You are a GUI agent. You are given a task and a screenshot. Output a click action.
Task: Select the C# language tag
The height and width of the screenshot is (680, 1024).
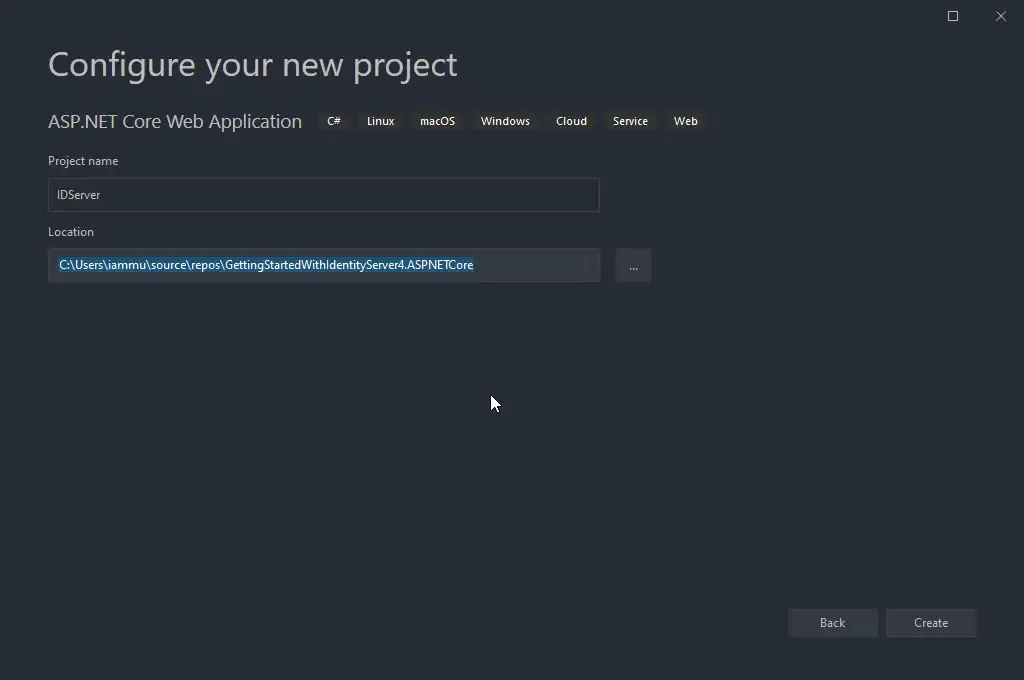point(333,120)
